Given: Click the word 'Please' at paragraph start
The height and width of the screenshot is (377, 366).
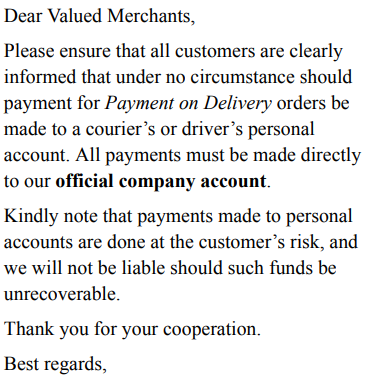Looking at the screenshot, I should coord(29,51).
